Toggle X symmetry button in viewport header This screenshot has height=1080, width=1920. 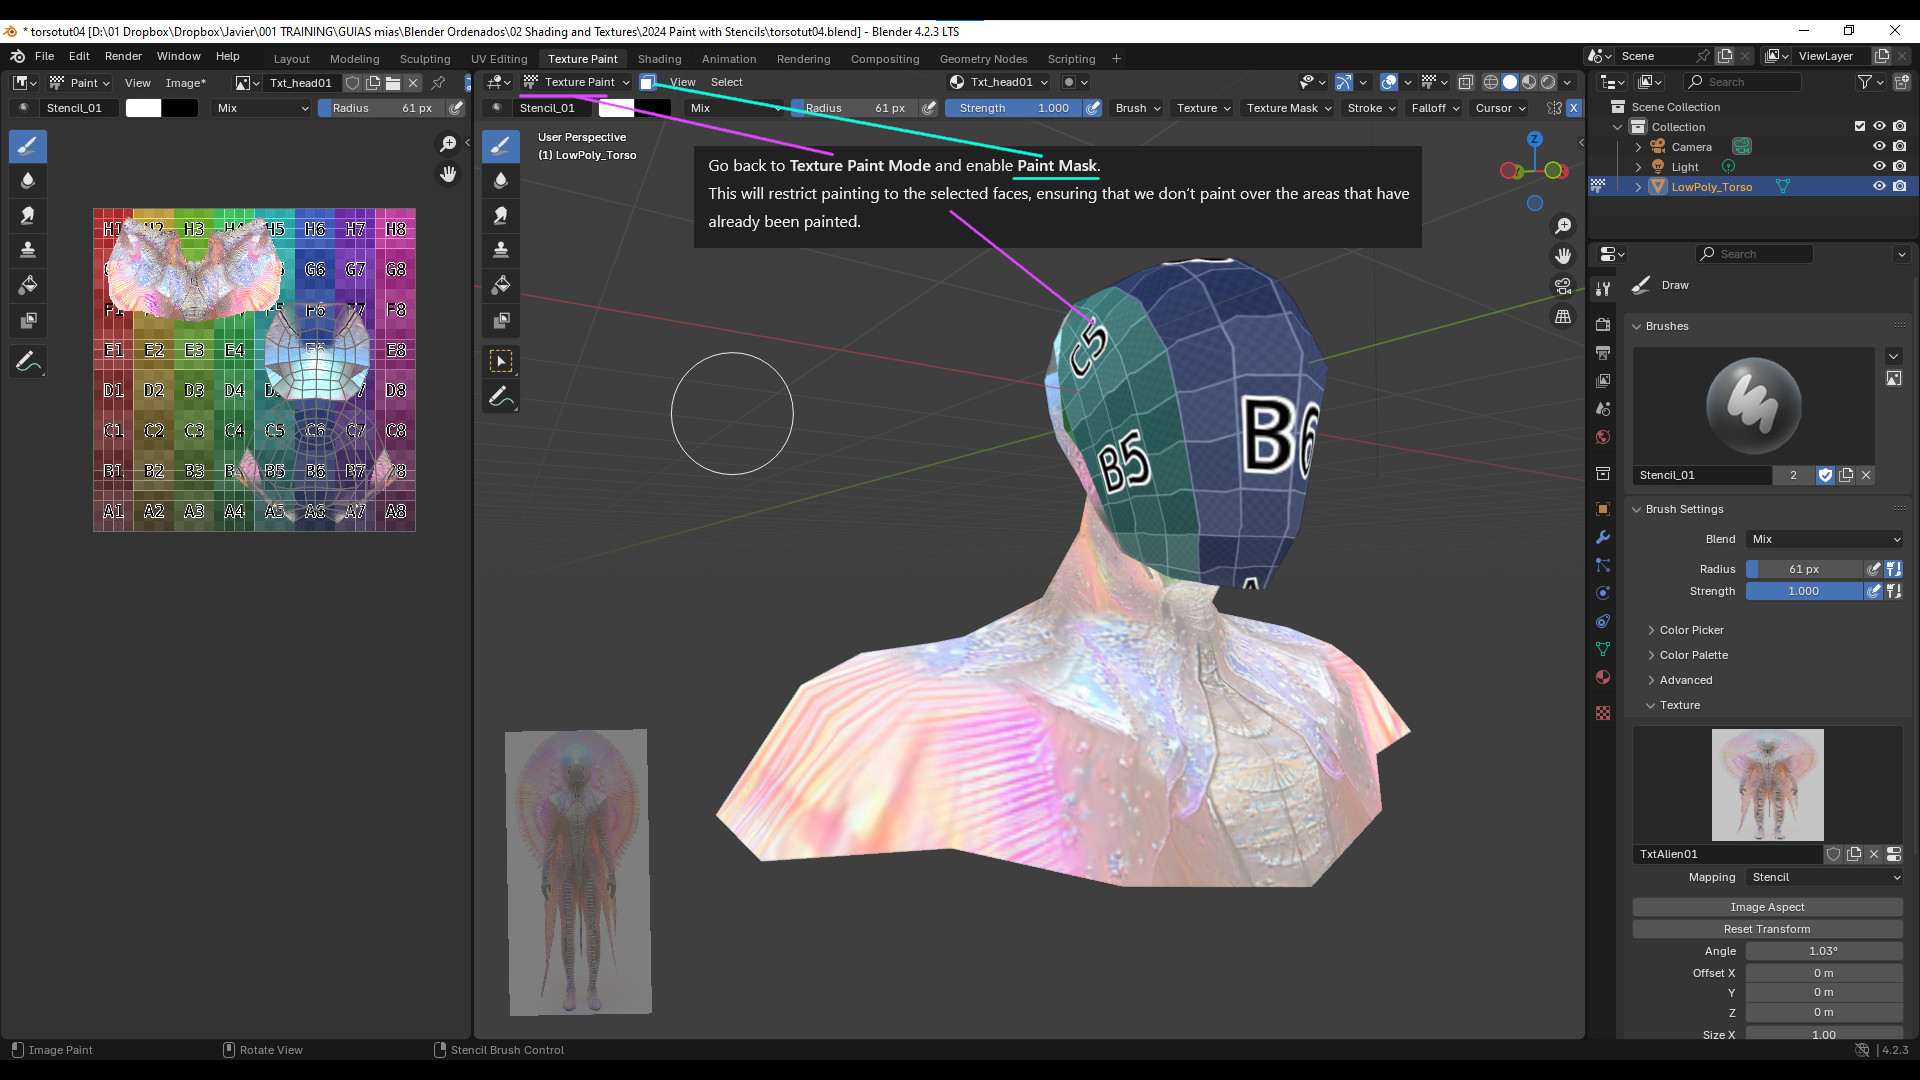1573,108
